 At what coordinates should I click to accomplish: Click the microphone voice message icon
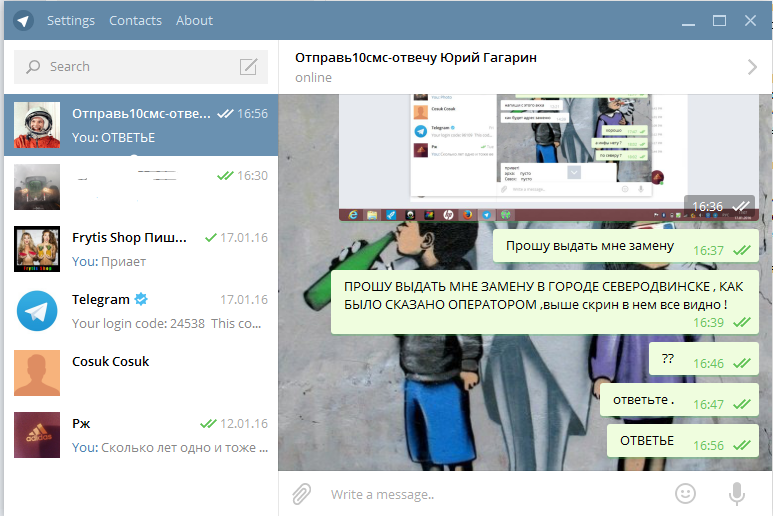point(737,494)
